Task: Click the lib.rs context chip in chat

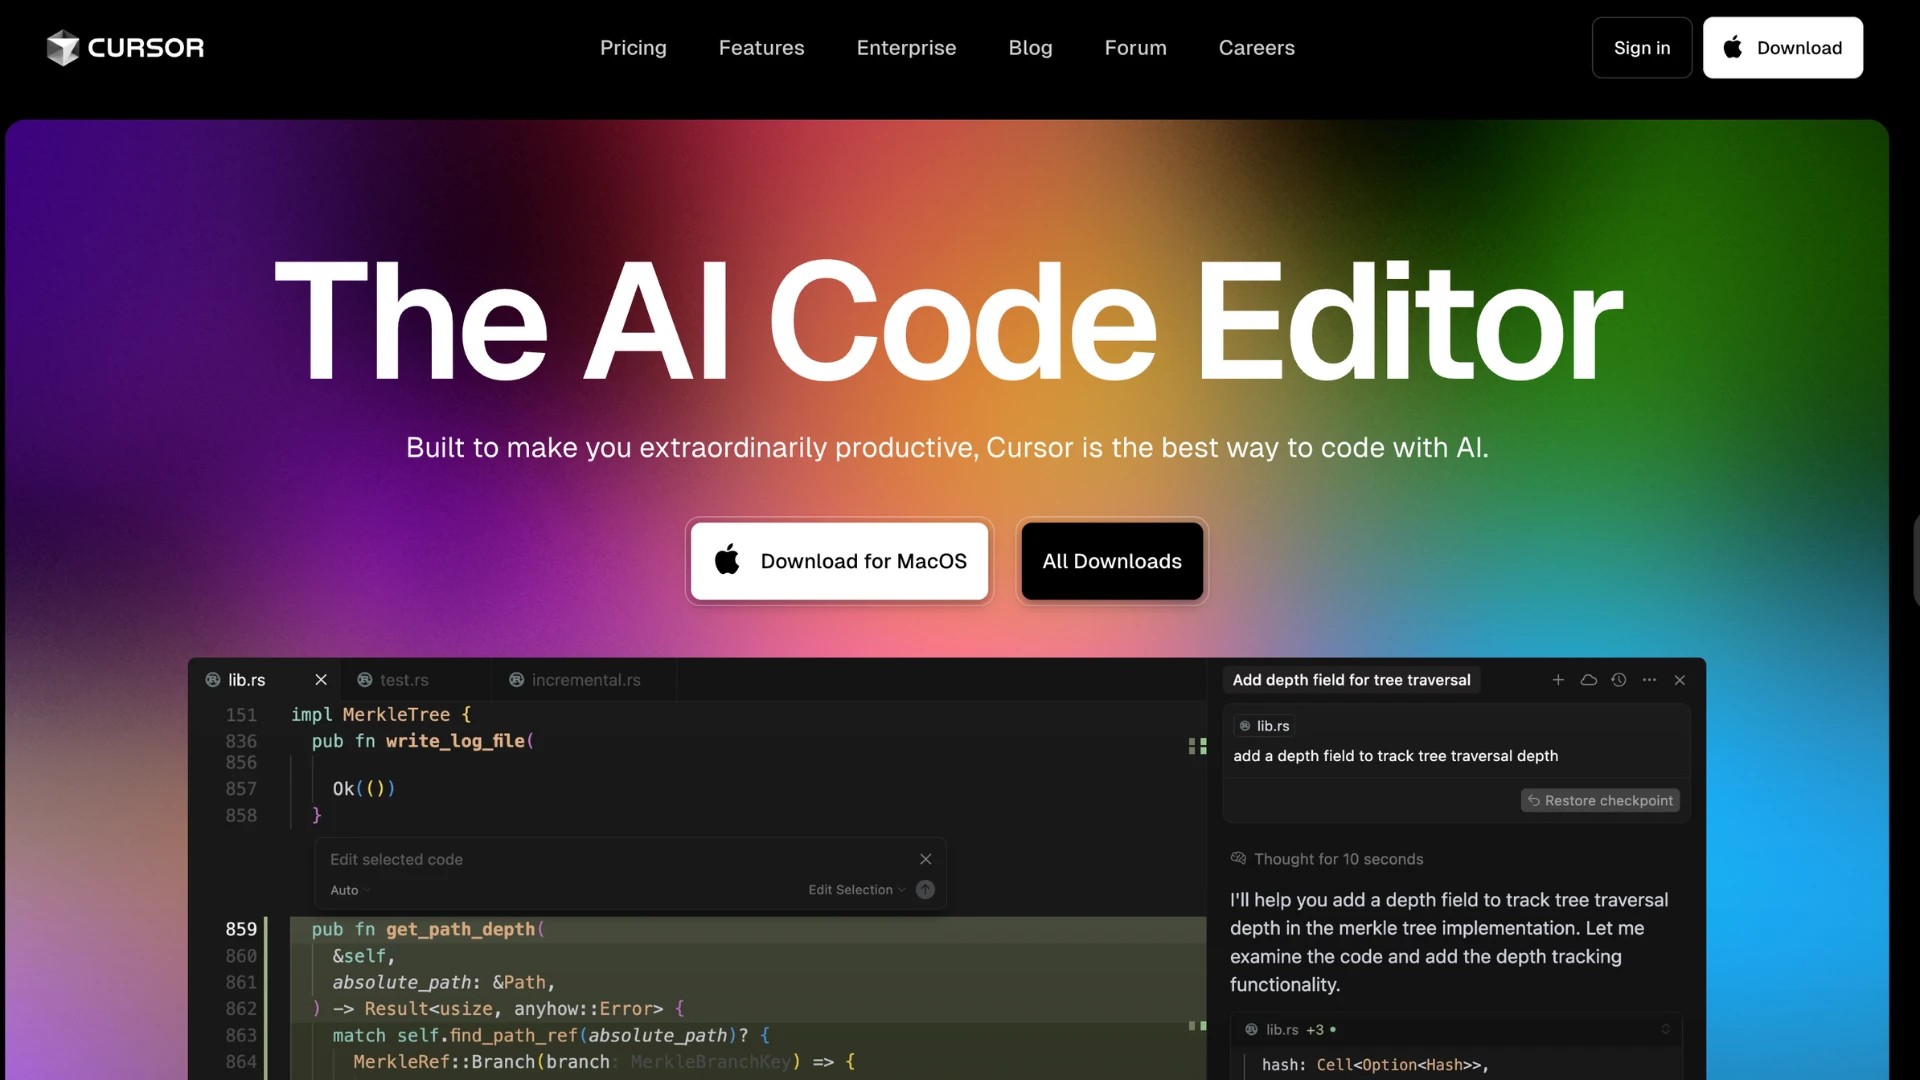Action: point(1264,726)
